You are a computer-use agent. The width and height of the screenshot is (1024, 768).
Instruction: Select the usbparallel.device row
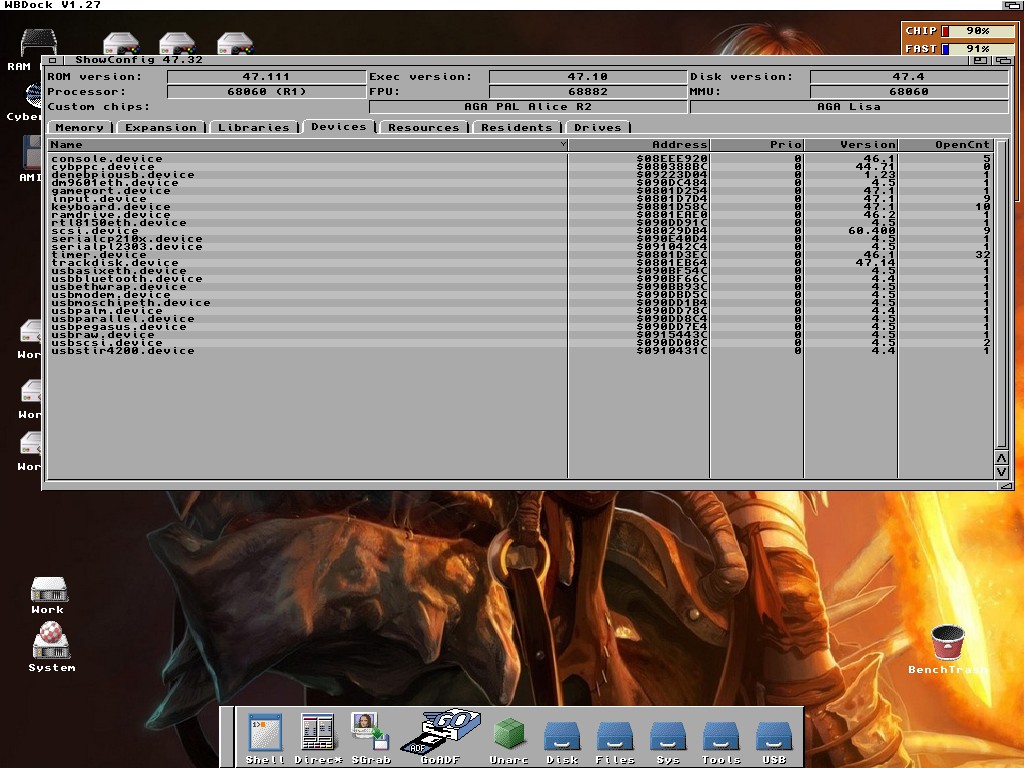point(520,319)
